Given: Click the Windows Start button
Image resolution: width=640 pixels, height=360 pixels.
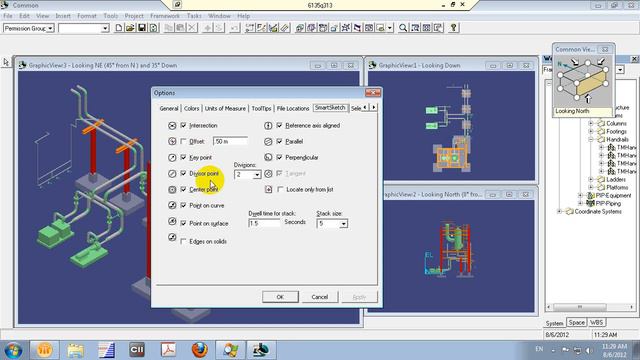Looking at the screenshot, I should point(13,350).
